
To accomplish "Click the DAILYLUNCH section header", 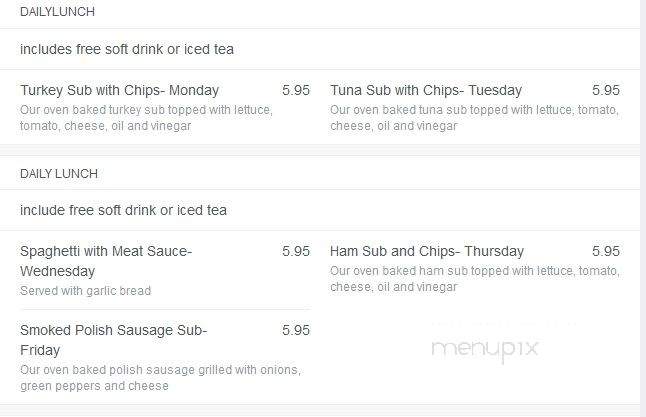I will click(57, 12).
